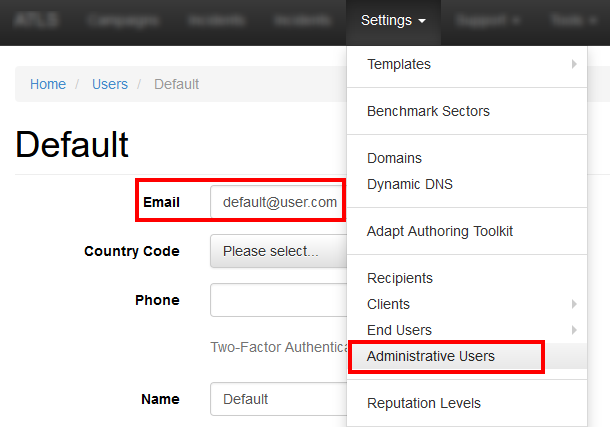Focus the Name input field

[279, 399]
